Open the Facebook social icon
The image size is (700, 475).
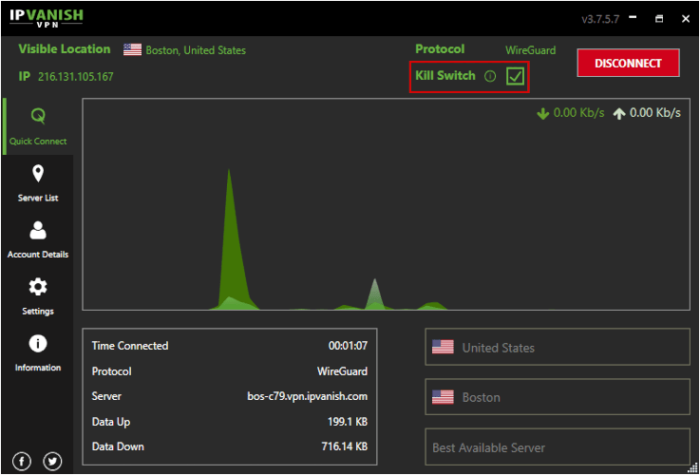(22, 462)
